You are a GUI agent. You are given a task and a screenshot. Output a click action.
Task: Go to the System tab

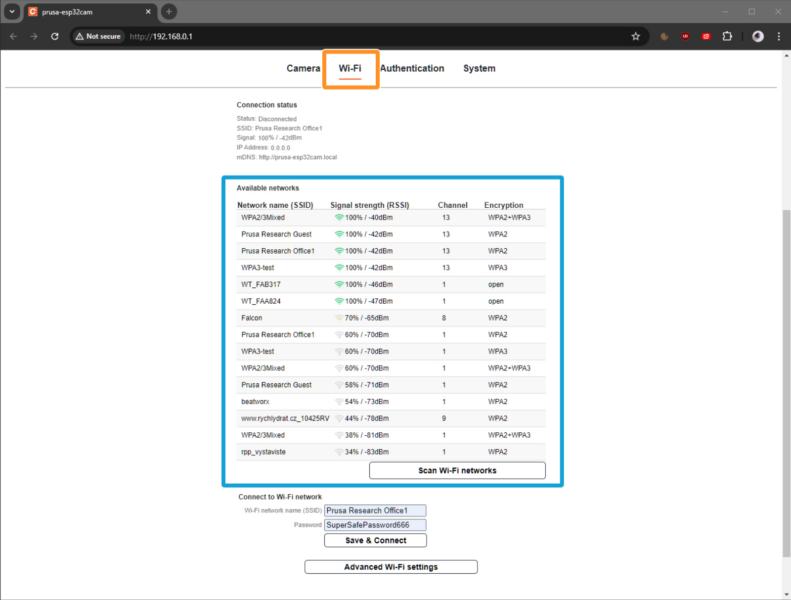click(x=479, y=69)
